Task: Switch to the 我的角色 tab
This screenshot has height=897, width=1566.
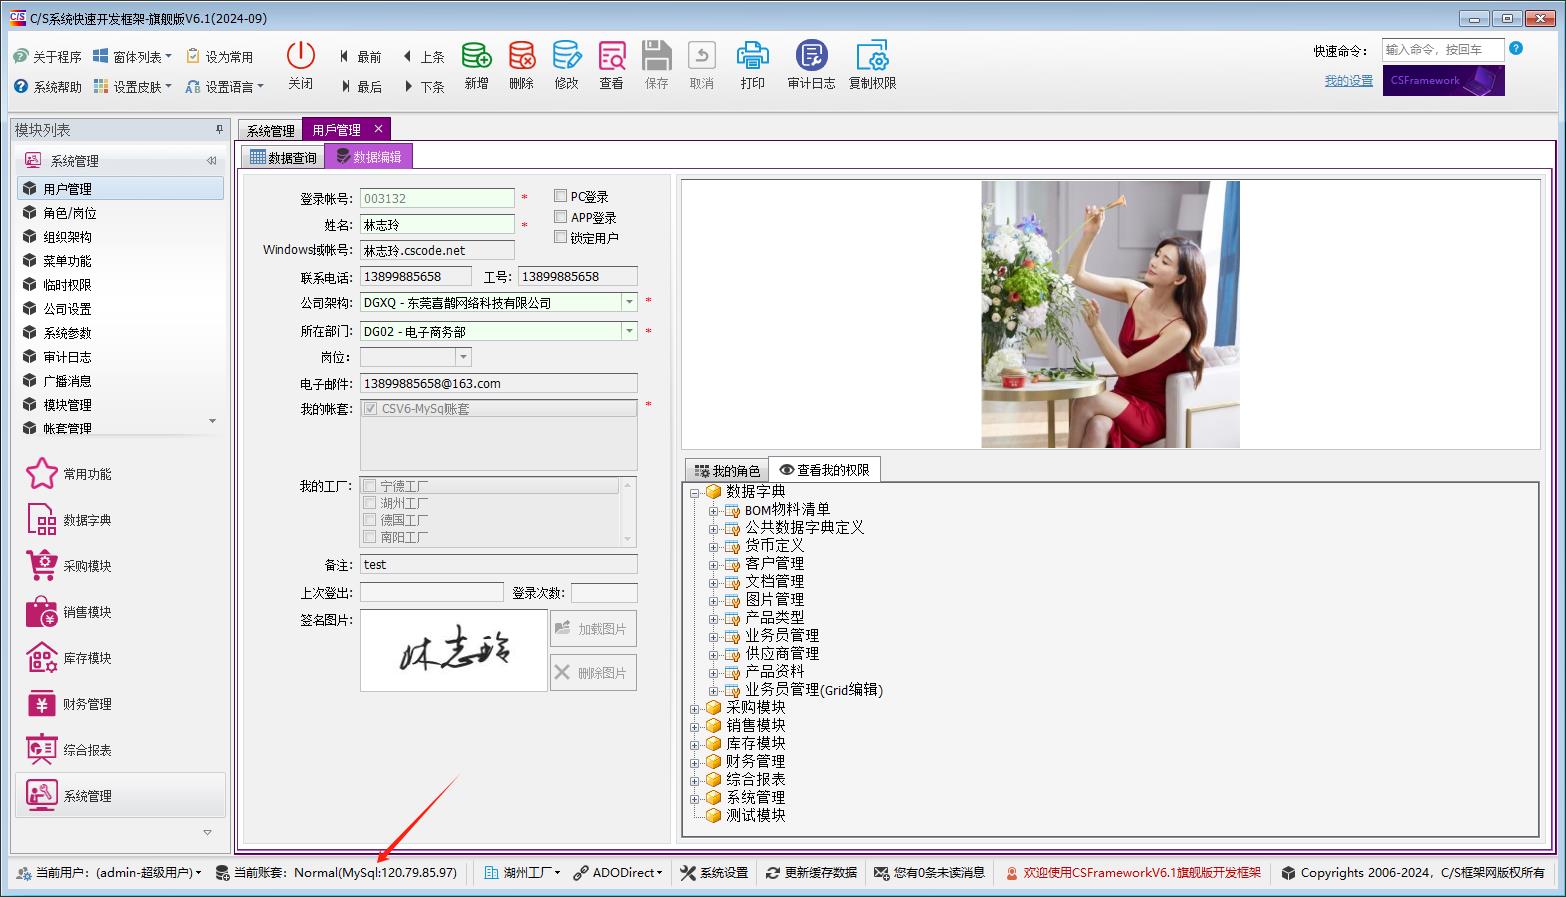Action: tap(727, 470)
